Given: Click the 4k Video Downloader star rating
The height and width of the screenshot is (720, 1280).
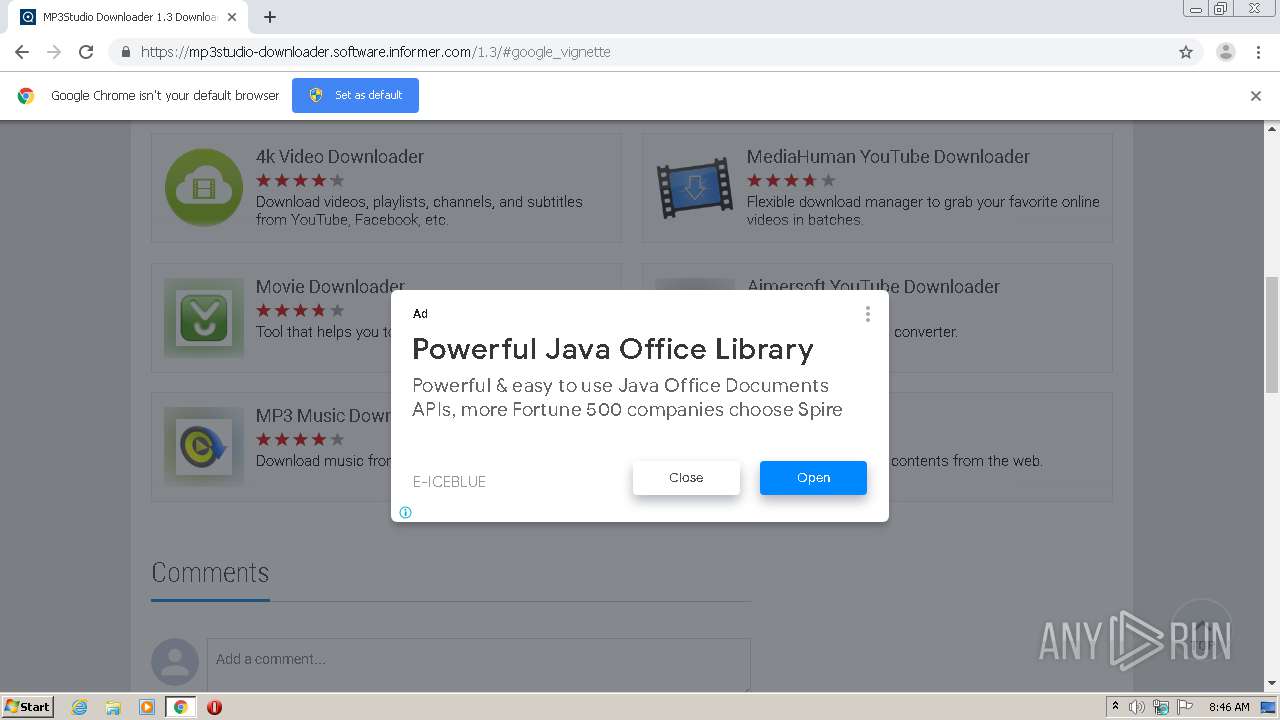Looking at the screenshot, I should pyautogui.click(x=300, y=181).
